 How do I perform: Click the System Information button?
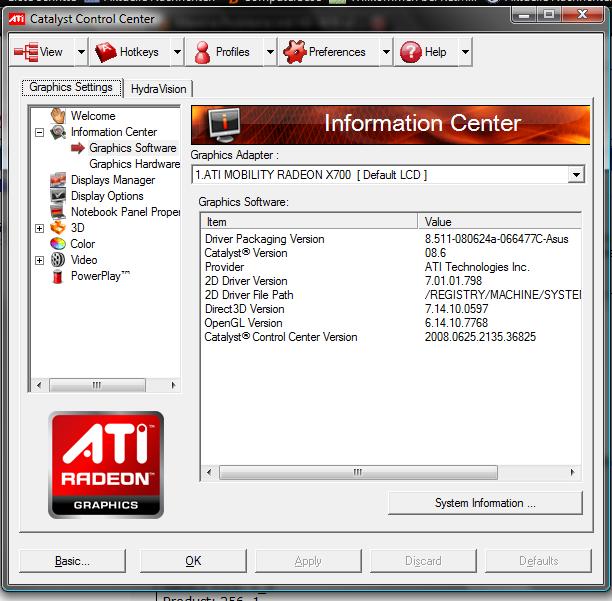[x=485, y=503]
